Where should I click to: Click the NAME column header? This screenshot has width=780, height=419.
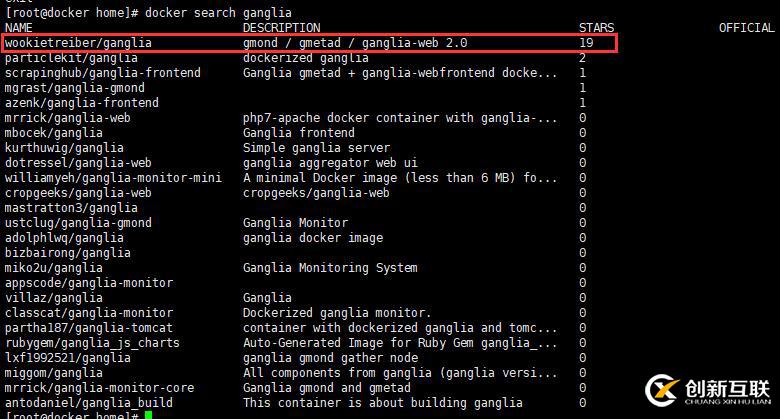coord(19,28)
